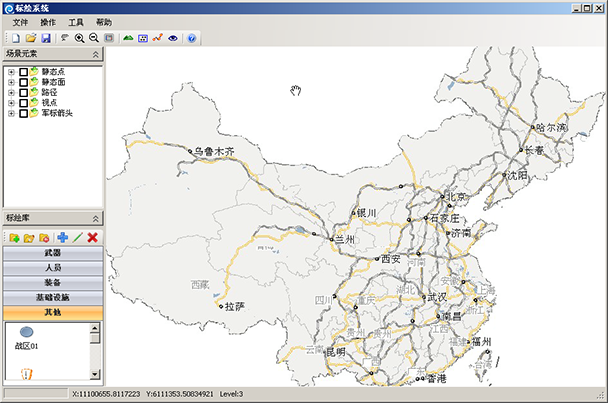Click the orange path line icon

point(157,38)
